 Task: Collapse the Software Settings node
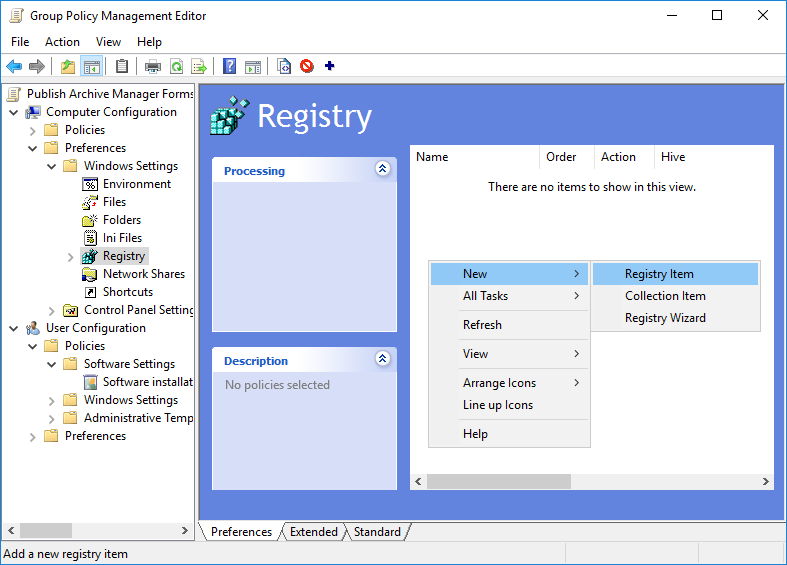point(52,365)
